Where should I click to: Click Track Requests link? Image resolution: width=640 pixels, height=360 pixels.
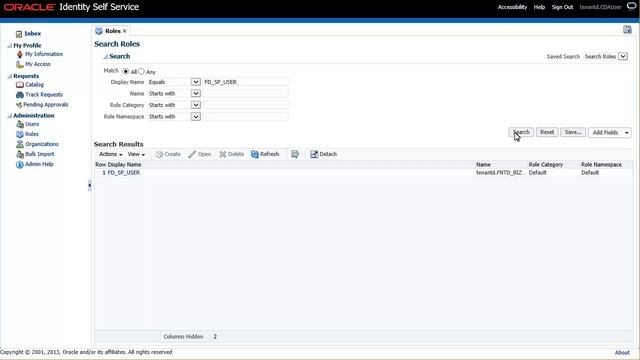(44, 95)
